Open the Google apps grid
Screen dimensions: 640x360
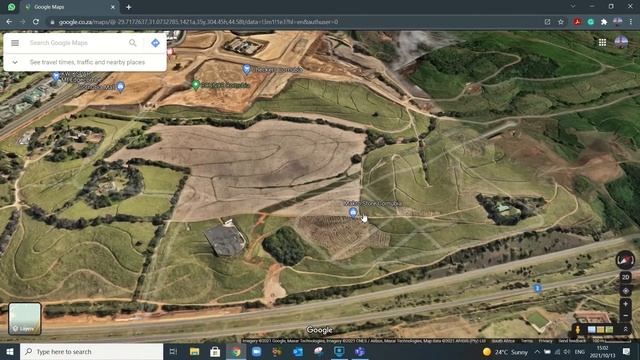click(x=602, y=42)
